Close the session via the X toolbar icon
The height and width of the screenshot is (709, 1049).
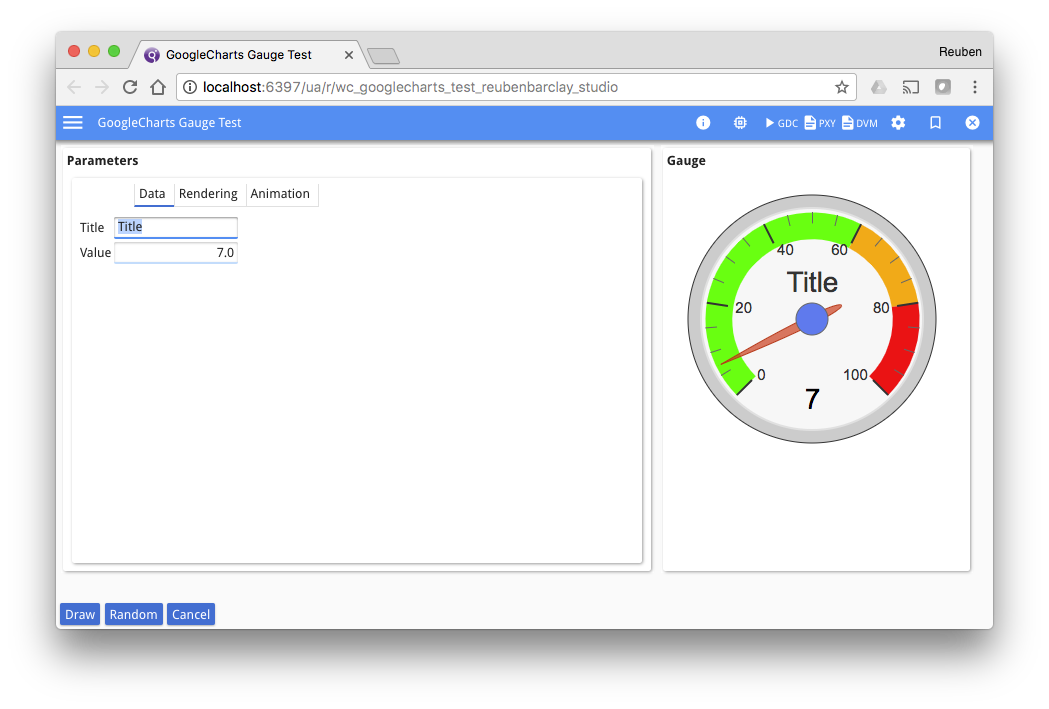pos(971,122)
